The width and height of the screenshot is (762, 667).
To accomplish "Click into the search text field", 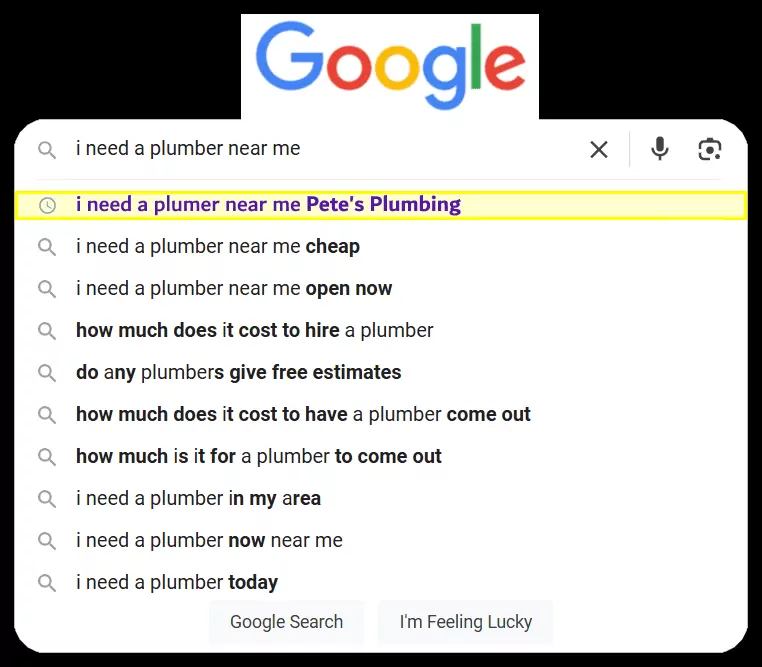I will [320, 149].
